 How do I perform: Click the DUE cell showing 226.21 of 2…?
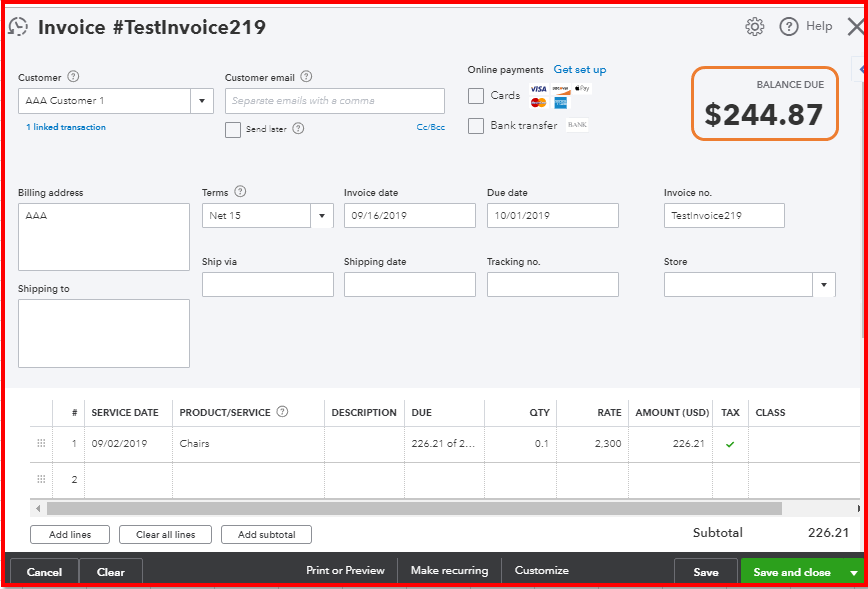pos(445,444)
